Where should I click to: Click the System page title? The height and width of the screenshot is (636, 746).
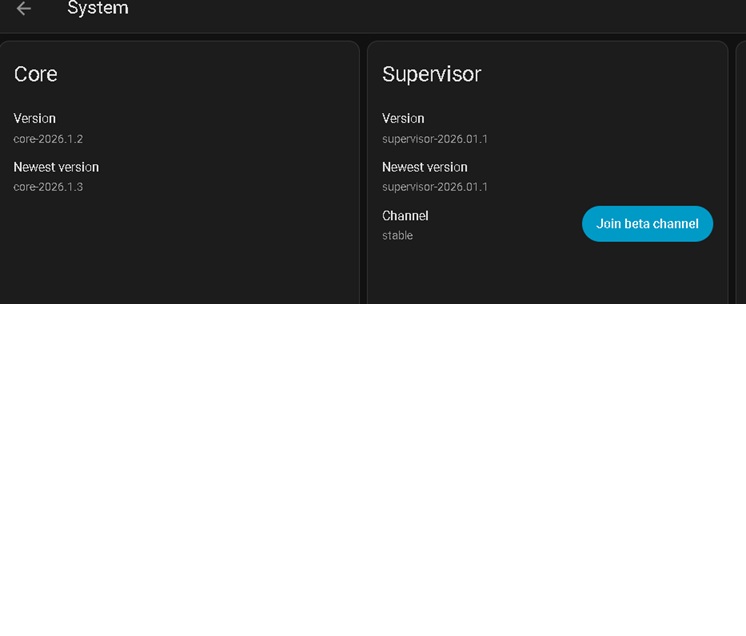(97, 9)
